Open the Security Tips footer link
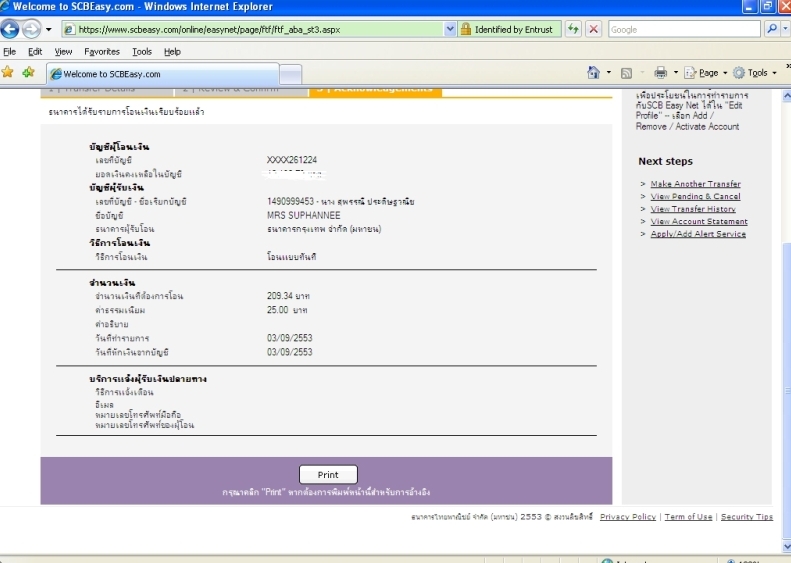The height and width of the screenshot is (563, 791). pos(747,517)
